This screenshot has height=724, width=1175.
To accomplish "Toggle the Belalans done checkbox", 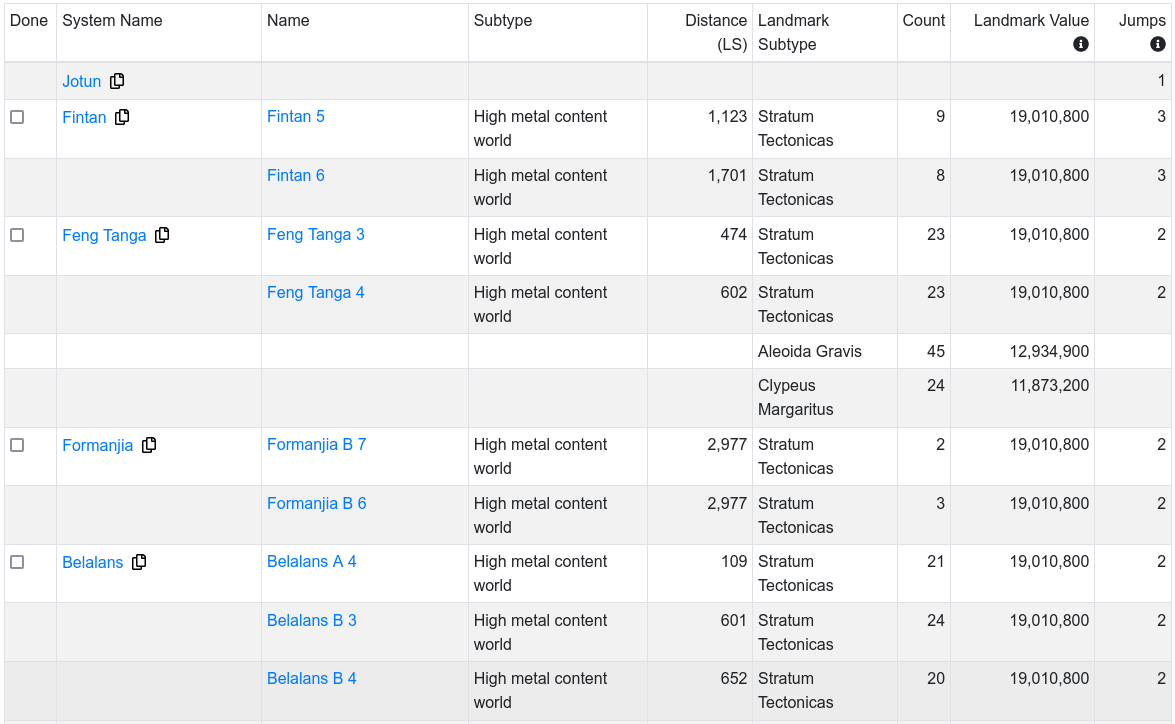I will click(x=17, y=562).
